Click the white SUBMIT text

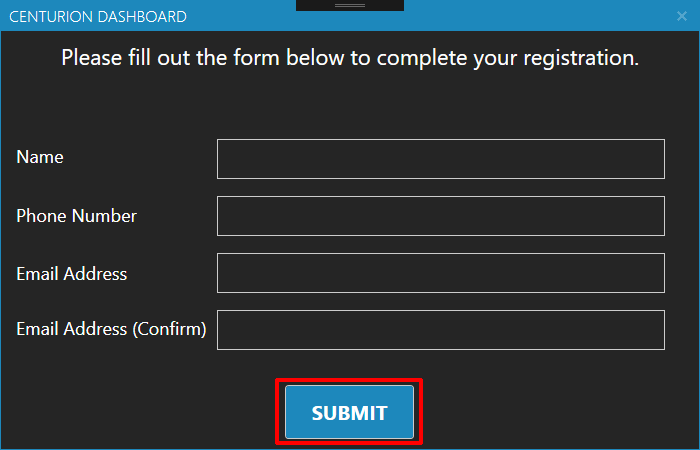(x=349, y=413)
